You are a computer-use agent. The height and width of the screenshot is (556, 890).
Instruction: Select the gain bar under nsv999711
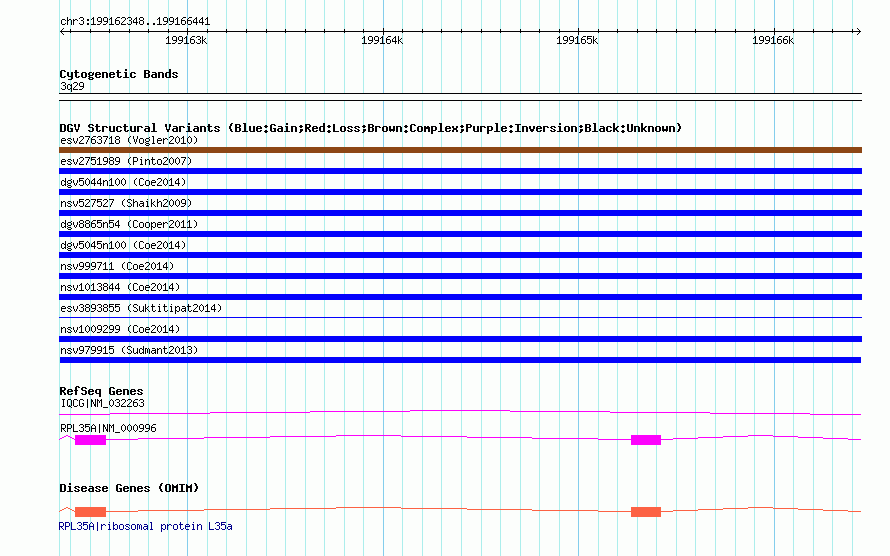tap(460, 276)
